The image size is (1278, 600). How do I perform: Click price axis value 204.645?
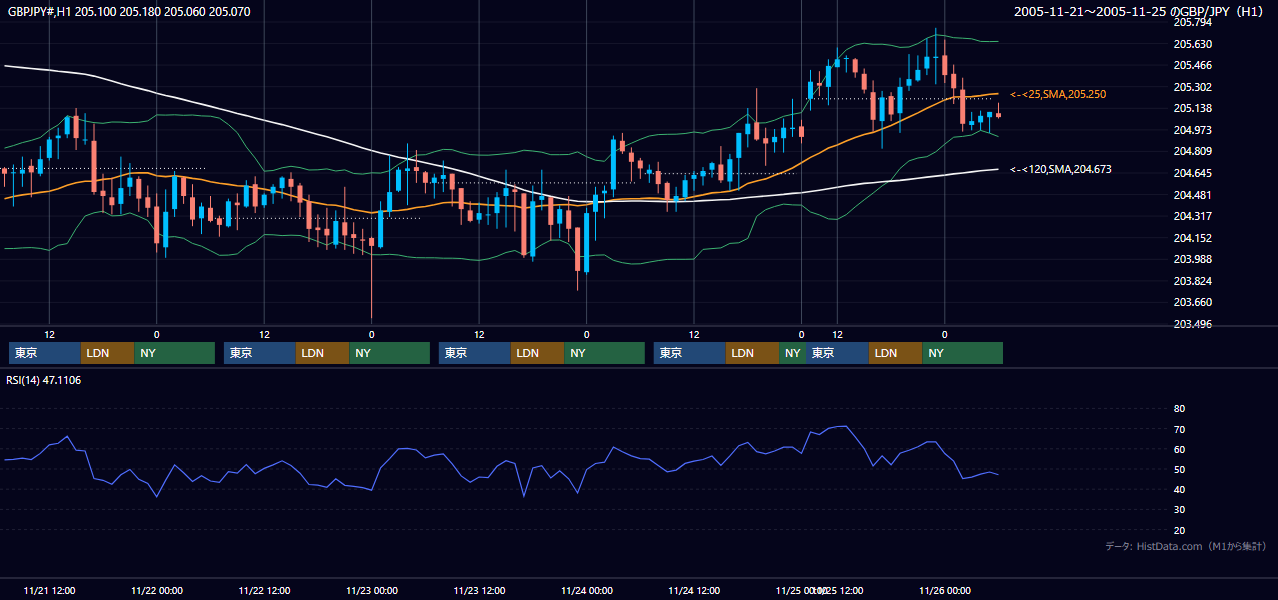pyautogui.click(x=1192, y=173)
